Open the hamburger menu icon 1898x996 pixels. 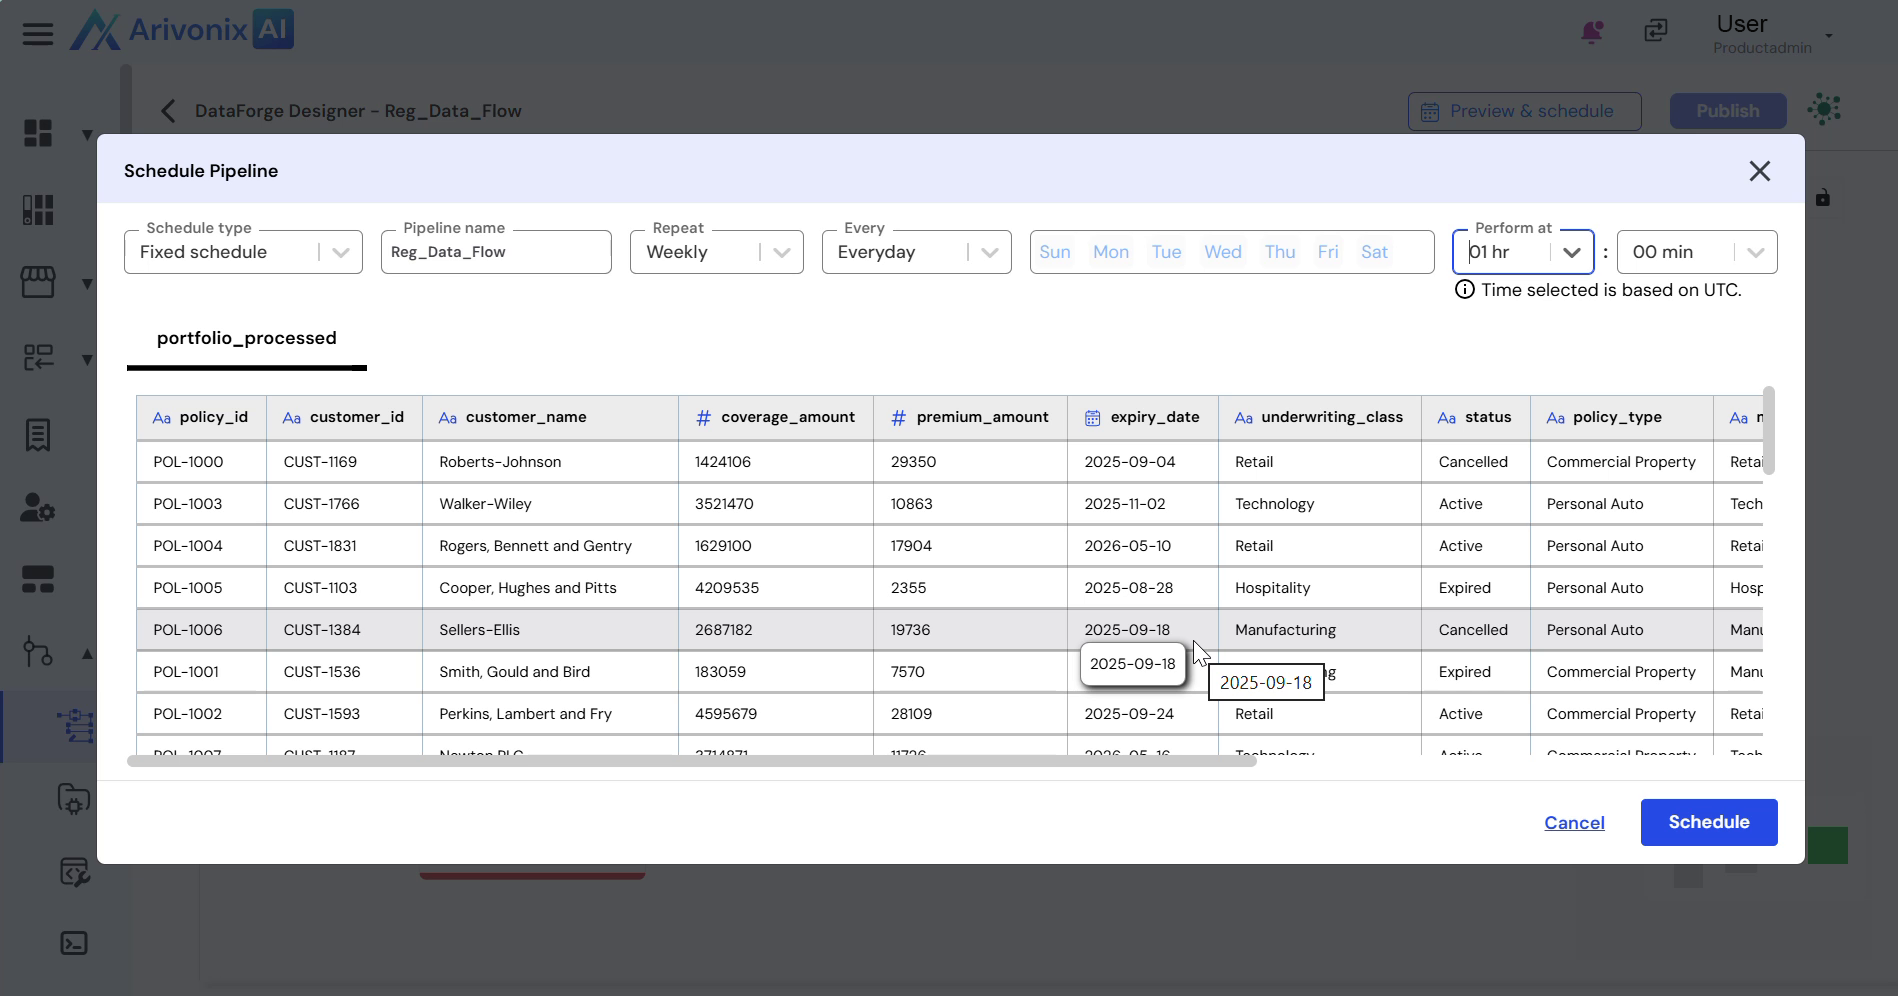(x=38, y=34)
